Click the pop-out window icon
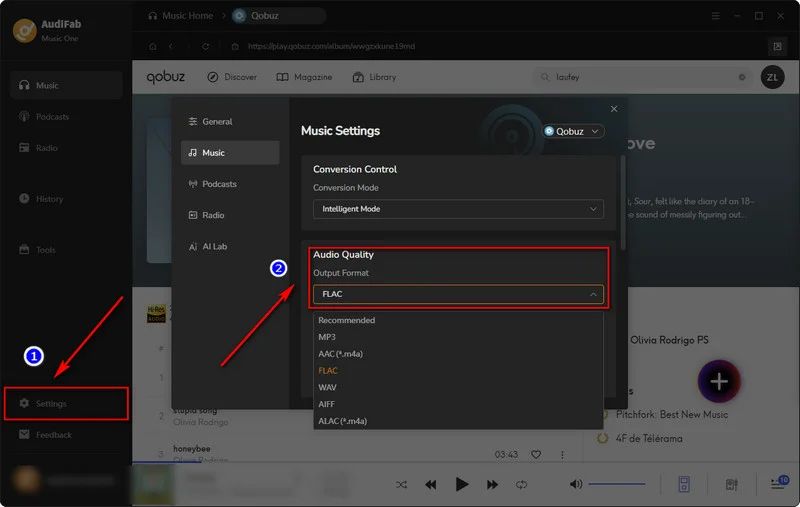Viewport: 800px width, 507px height. point(777,46)
